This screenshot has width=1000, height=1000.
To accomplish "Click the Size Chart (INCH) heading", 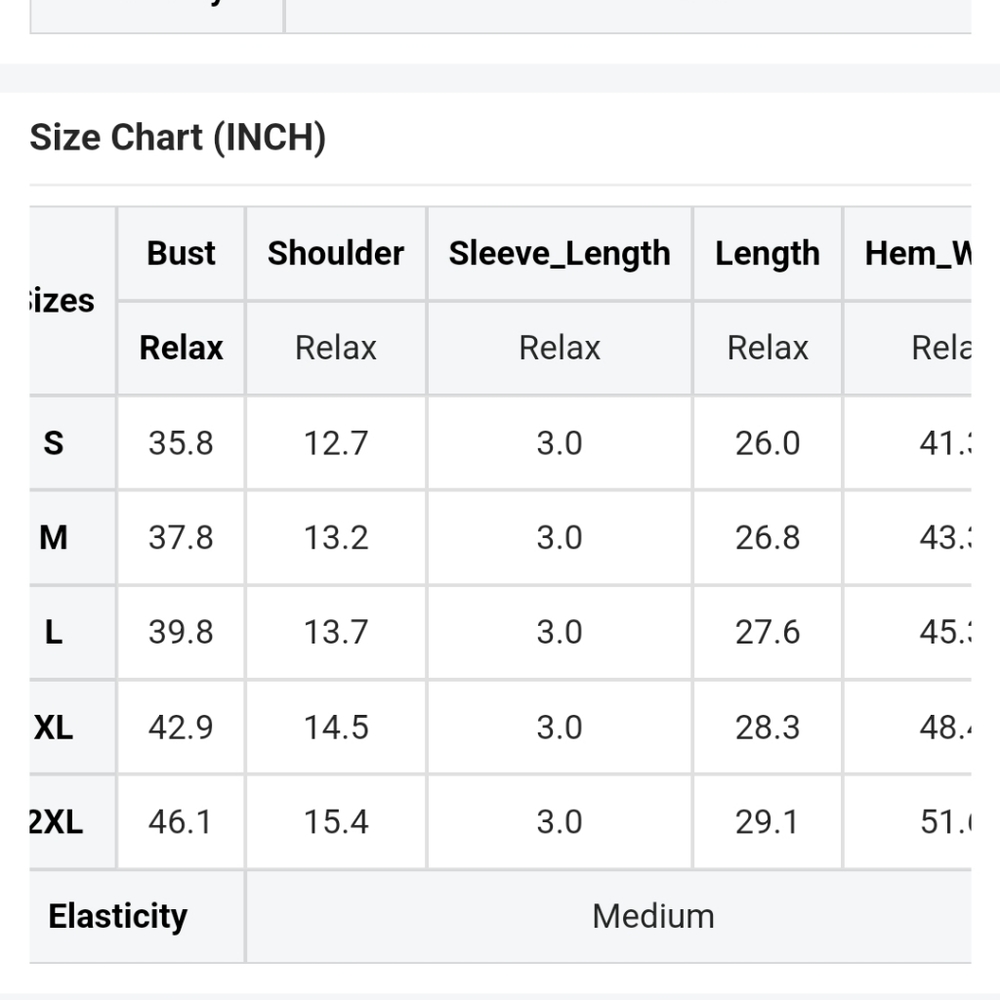I will pos(178,138).
